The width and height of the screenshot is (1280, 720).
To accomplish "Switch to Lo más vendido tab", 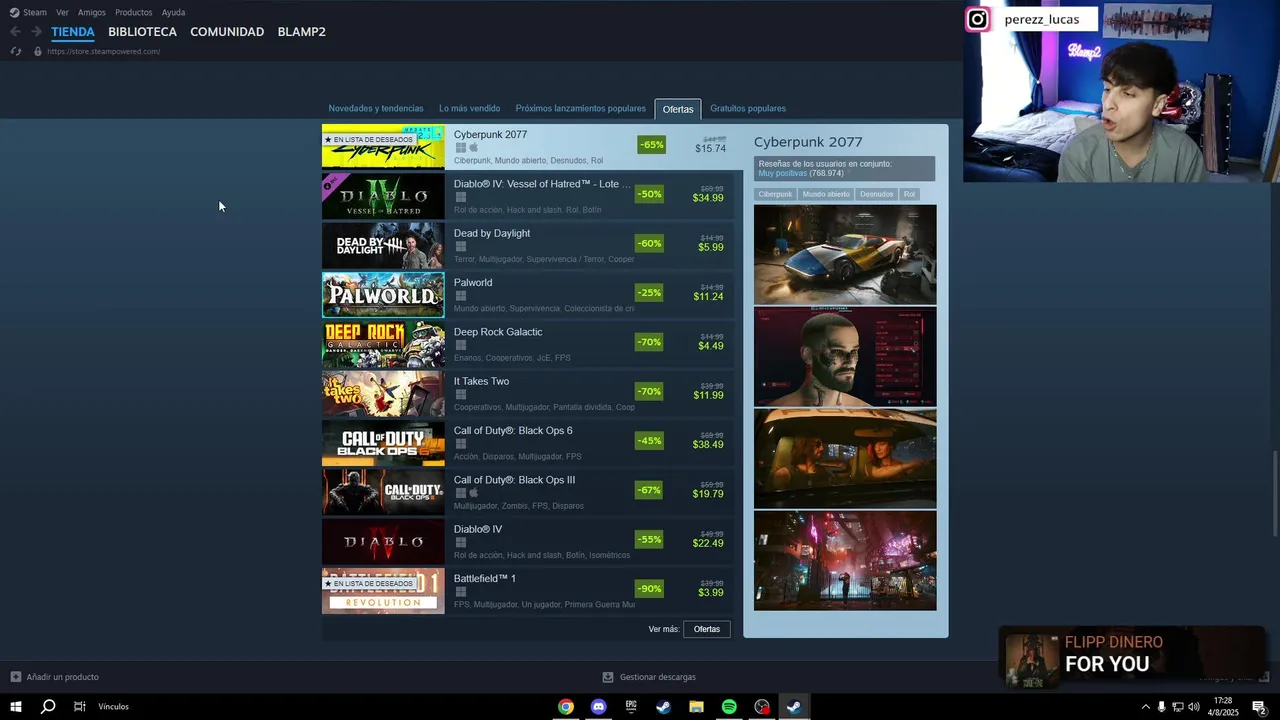I will [469, 108].
